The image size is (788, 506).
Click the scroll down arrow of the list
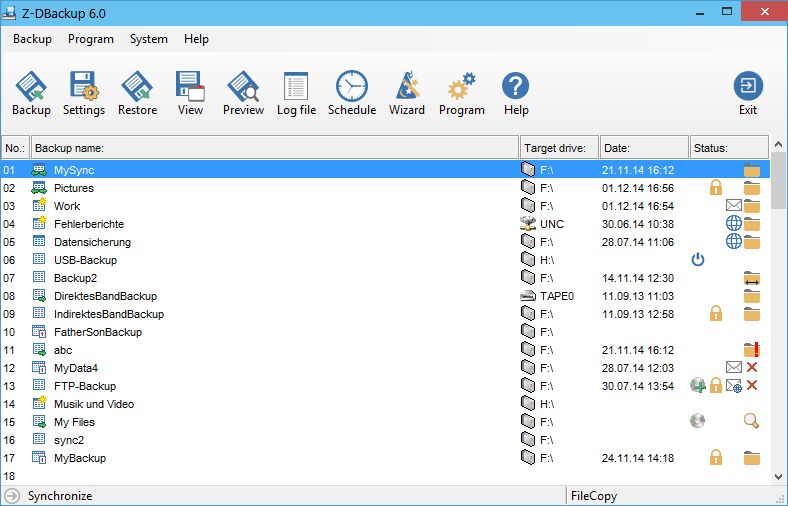(778, 477)
